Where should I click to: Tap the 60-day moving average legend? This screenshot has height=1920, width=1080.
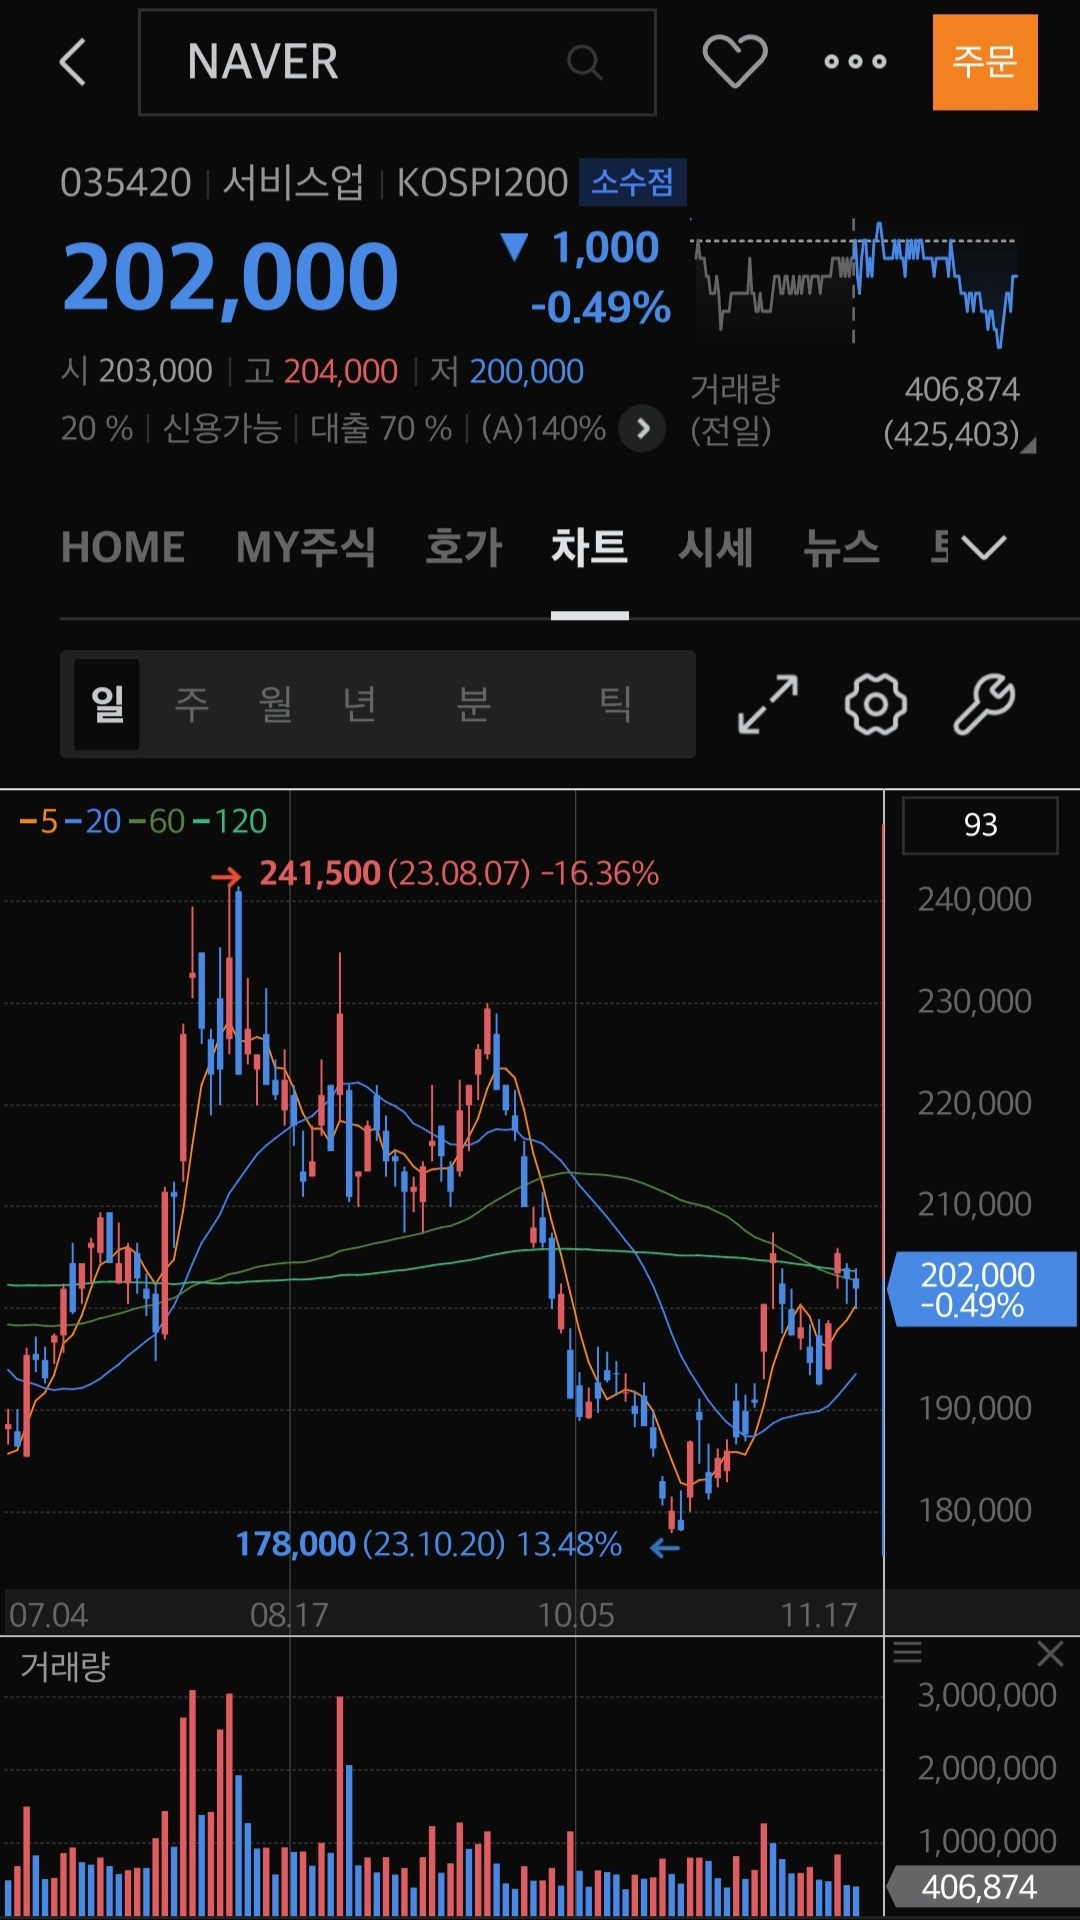(x=157, y=822)
